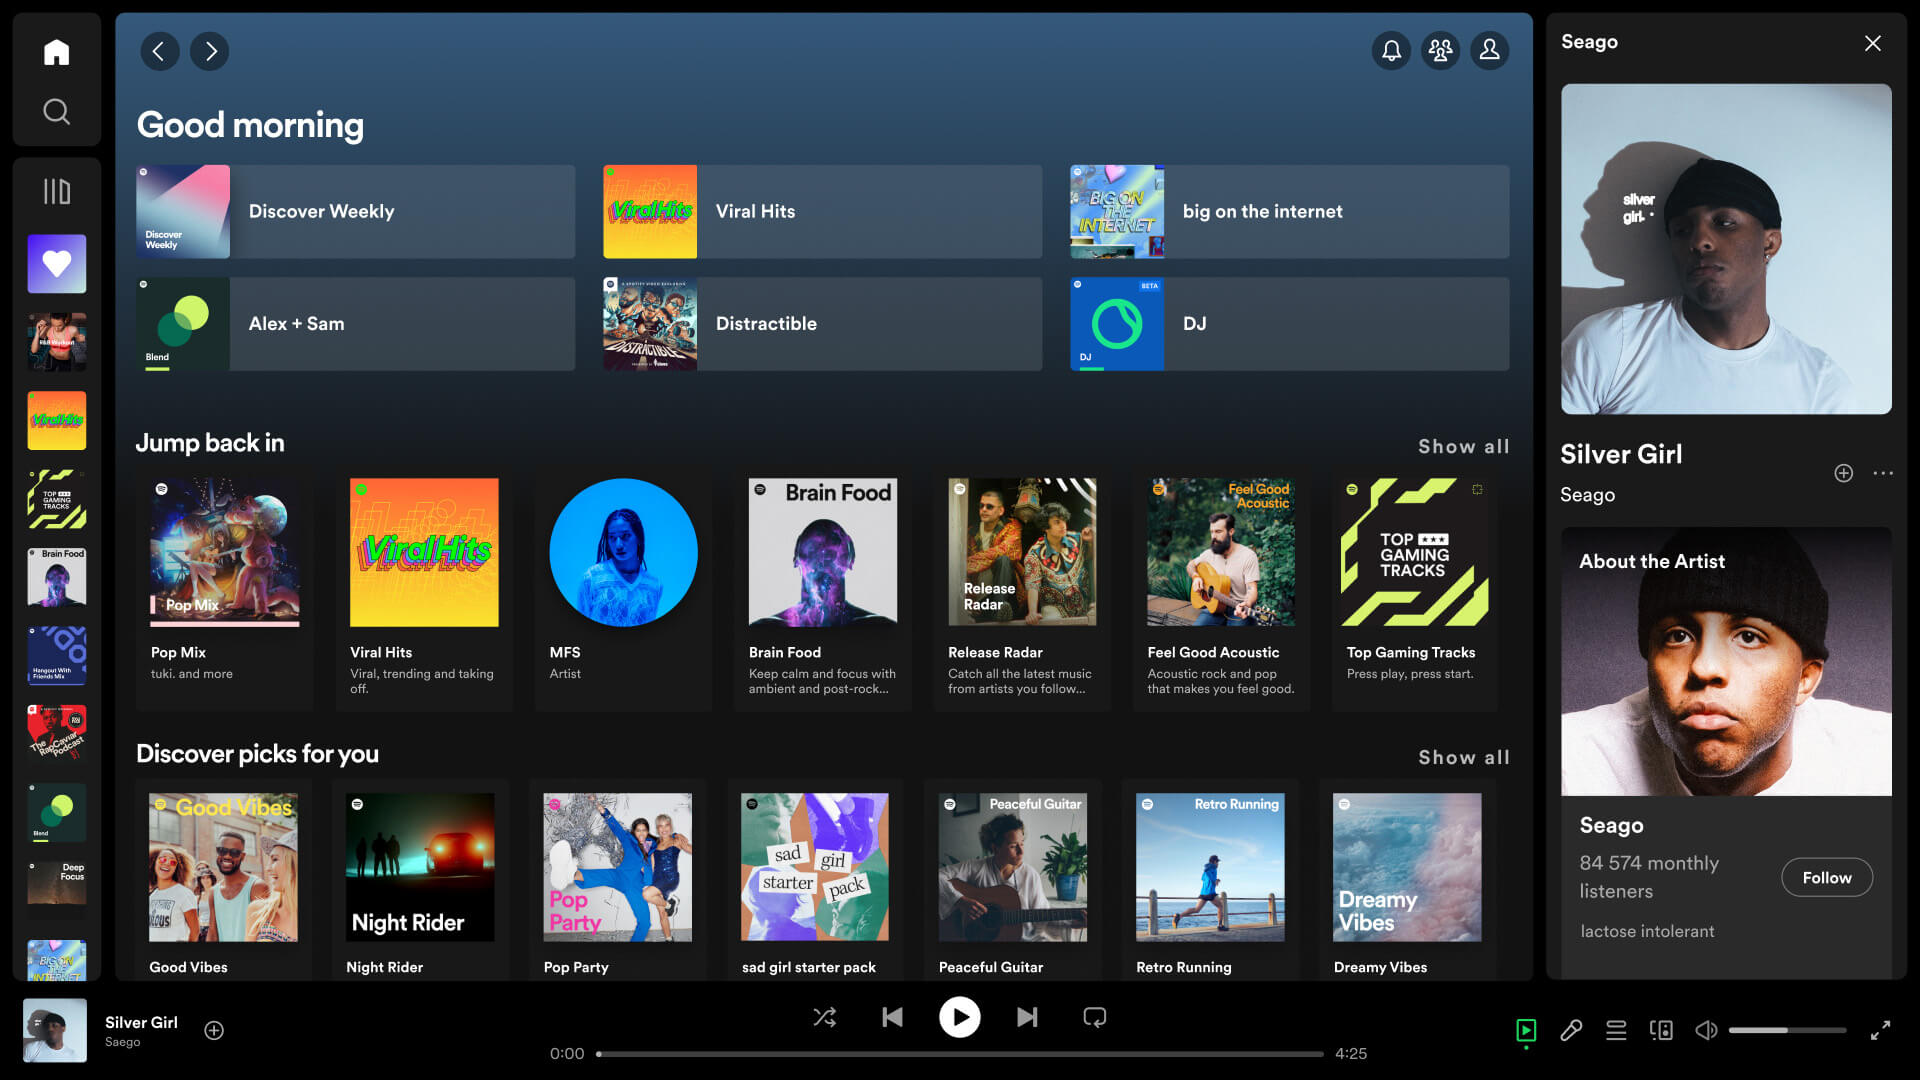Viewport: 1920px width, 1080px height.
Task: Open Peaceful Guitar playlist card
Action: click(x=1013, y=880)
